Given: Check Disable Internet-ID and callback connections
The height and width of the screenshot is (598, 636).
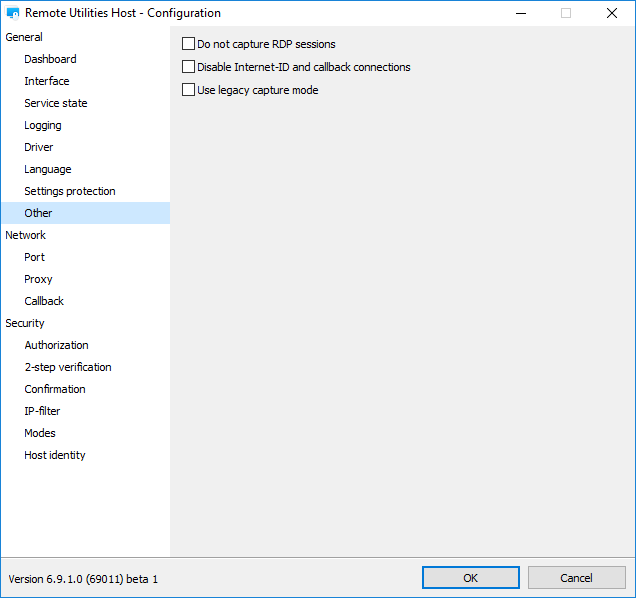Looking at the screenshot, I should click(x=188, y=67).
